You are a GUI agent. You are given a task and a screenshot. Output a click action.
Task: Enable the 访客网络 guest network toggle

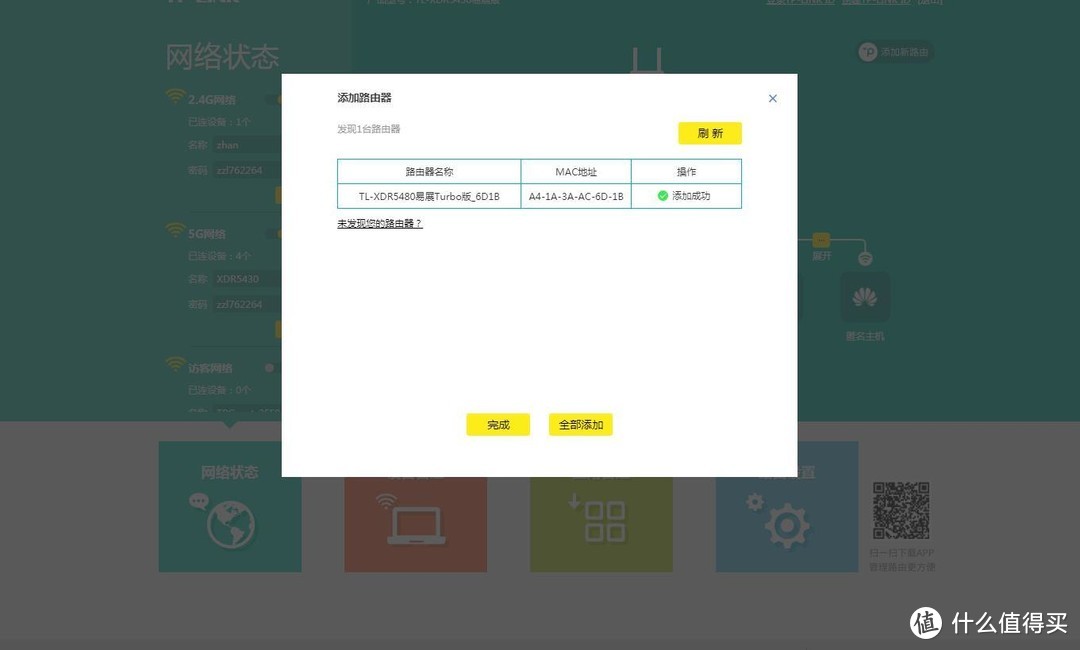[x=268, y=366]
